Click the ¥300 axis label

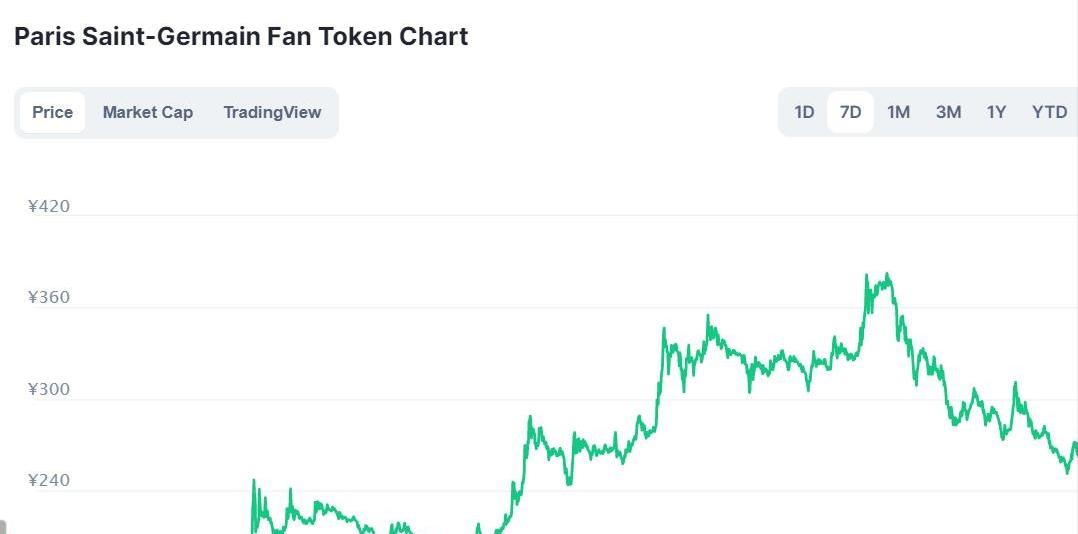pyautogui.click(x=48, y=389)
